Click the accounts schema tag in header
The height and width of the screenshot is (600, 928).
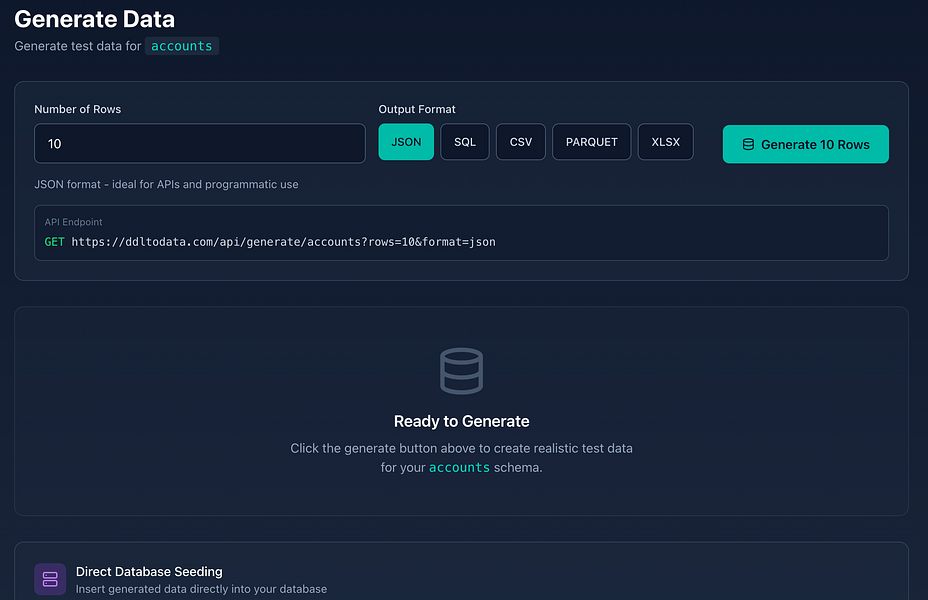pyautogui.click(x=182, y=46)
